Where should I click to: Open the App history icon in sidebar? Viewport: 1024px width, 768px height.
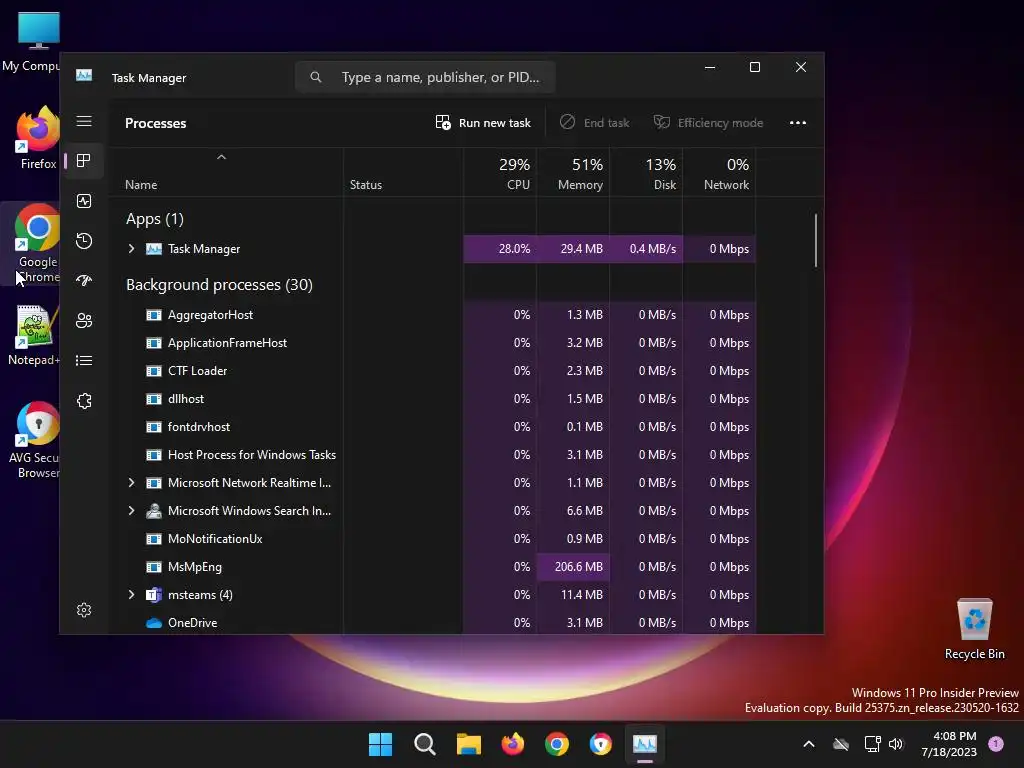84,241
